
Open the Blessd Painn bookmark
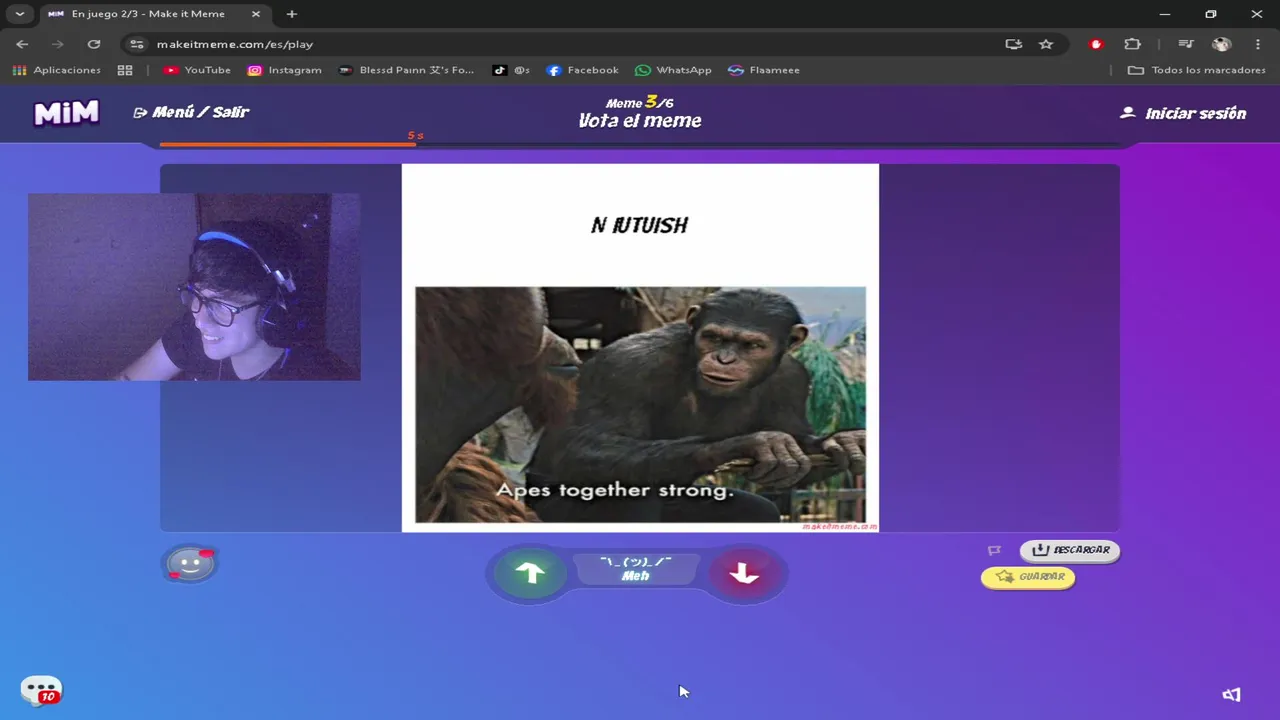pos(407,70)
